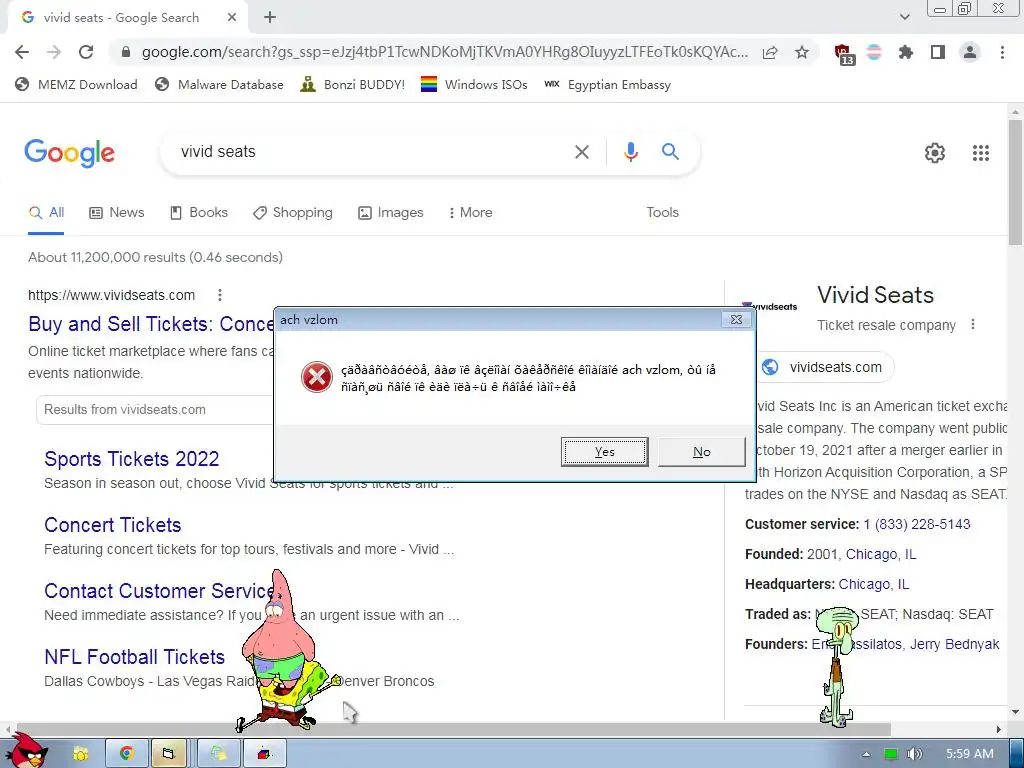
Task: Click the Patrick Star desktop character
Action: [280, 630]
